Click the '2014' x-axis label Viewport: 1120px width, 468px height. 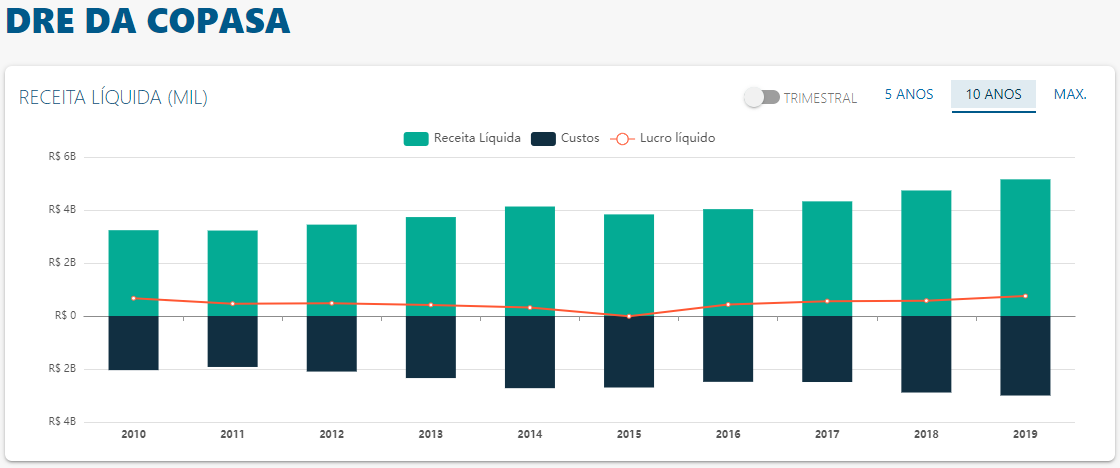[530, 434]
